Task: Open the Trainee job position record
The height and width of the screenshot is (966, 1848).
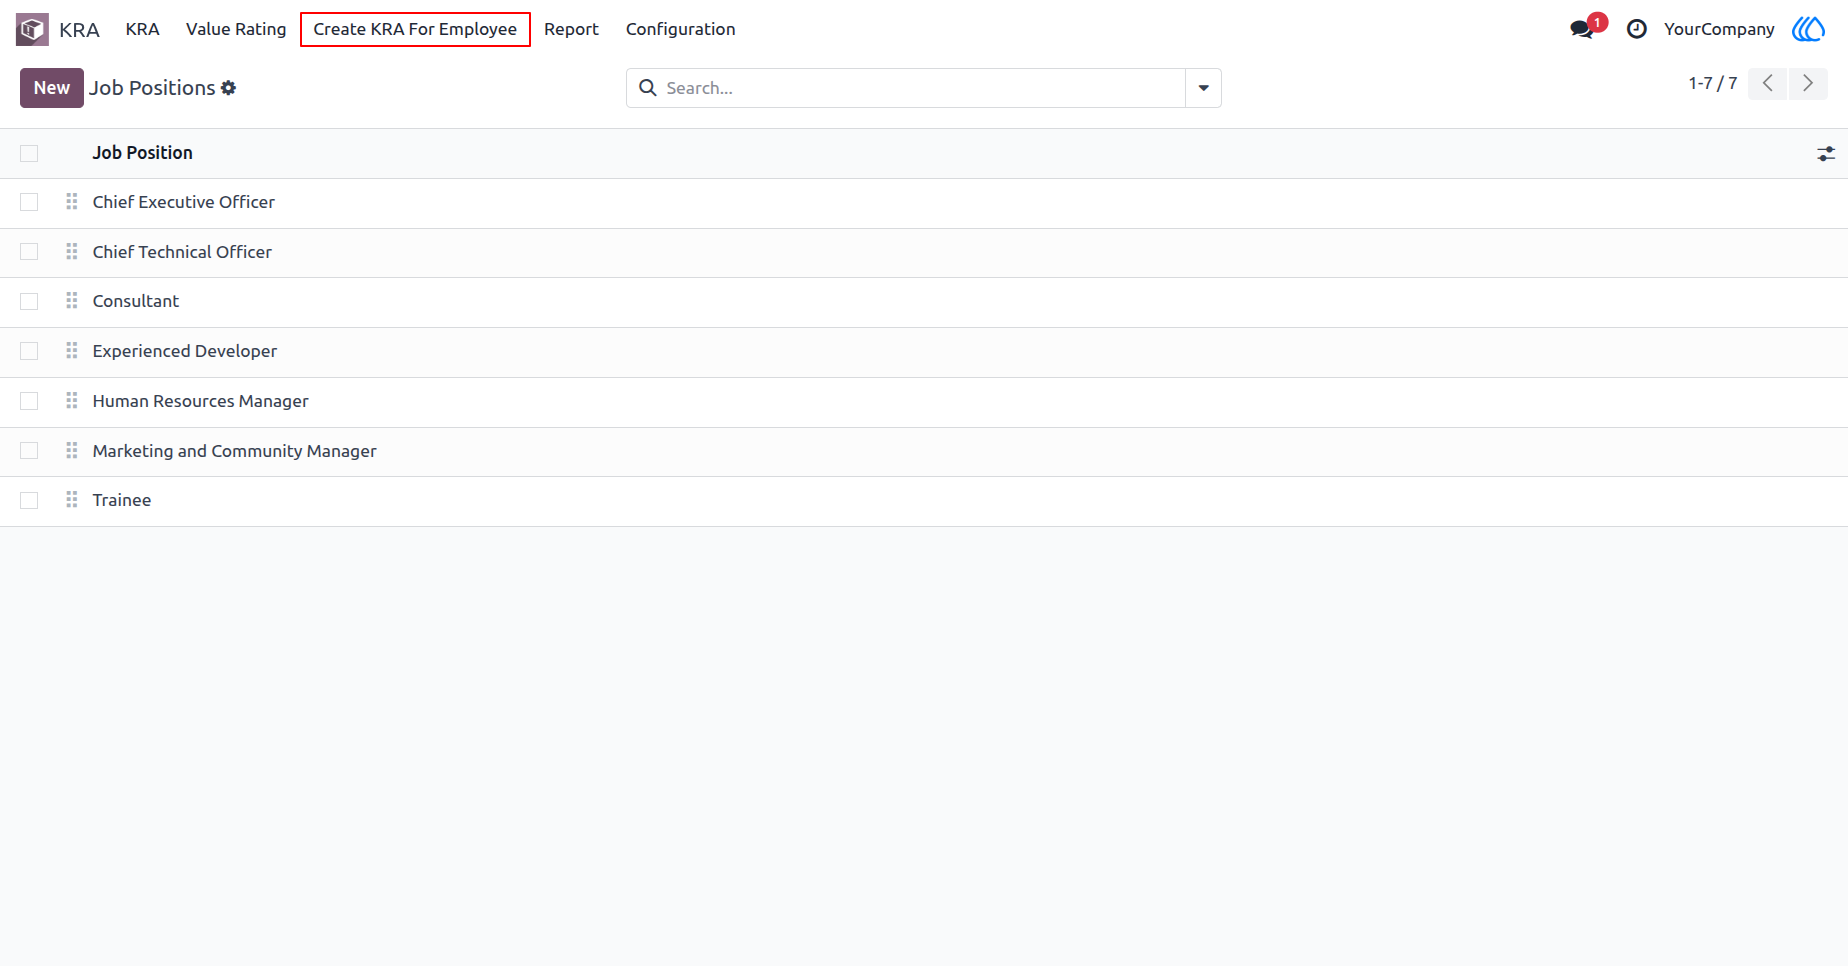Action: point(122,500)
